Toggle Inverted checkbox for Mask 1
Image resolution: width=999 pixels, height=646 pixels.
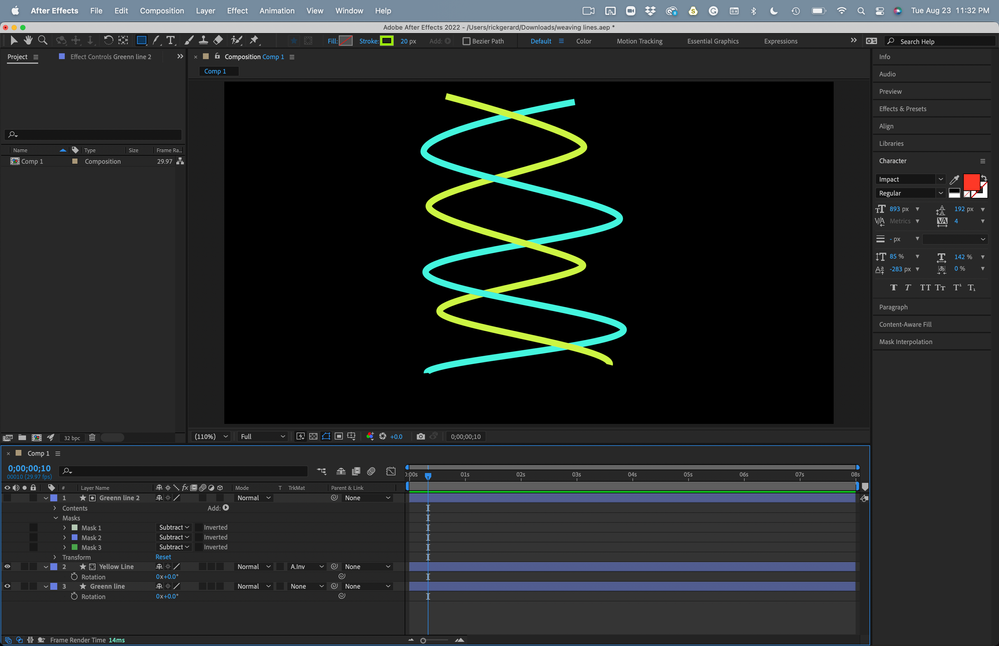(x=199, y=527)
